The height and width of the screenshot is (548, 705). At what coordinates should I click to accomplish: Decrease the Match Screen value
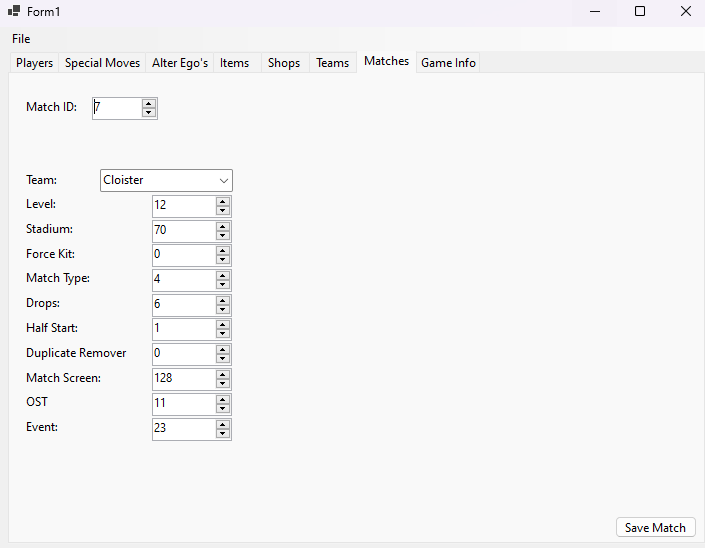(x=223, y=384)
